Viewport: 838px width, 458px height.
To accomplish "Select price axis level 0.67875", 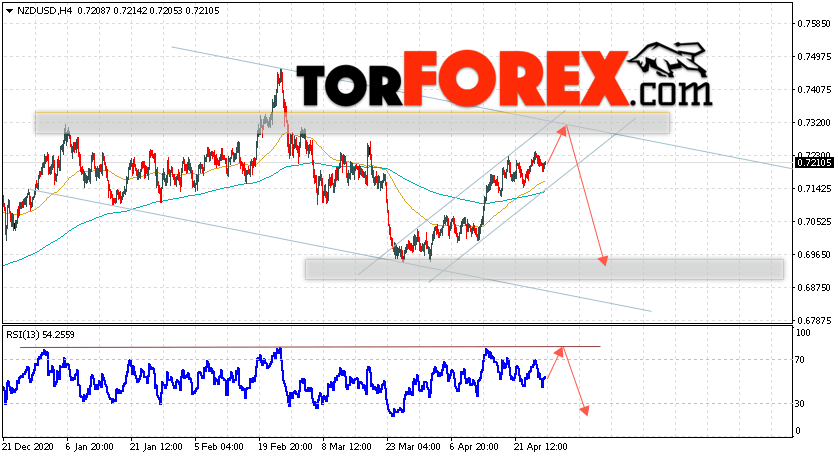I will click(x=814, y=321).
